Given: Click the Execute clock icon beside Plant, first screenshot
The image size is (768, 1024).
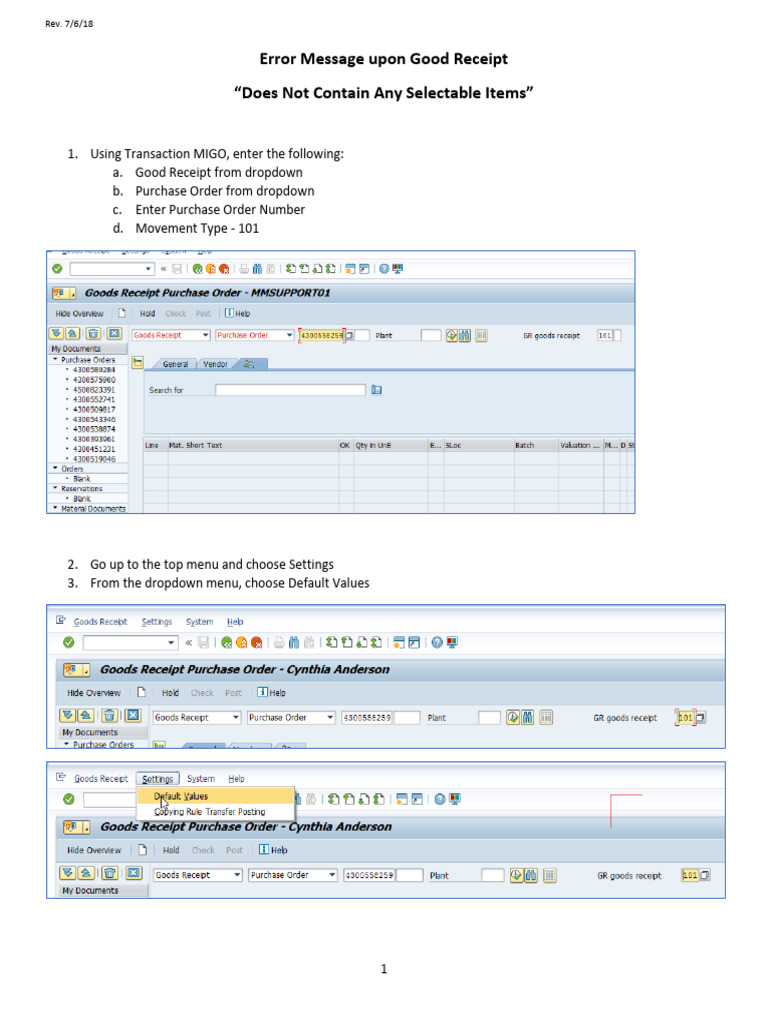Looking at the screenshot, I should (x=452, y=336).
